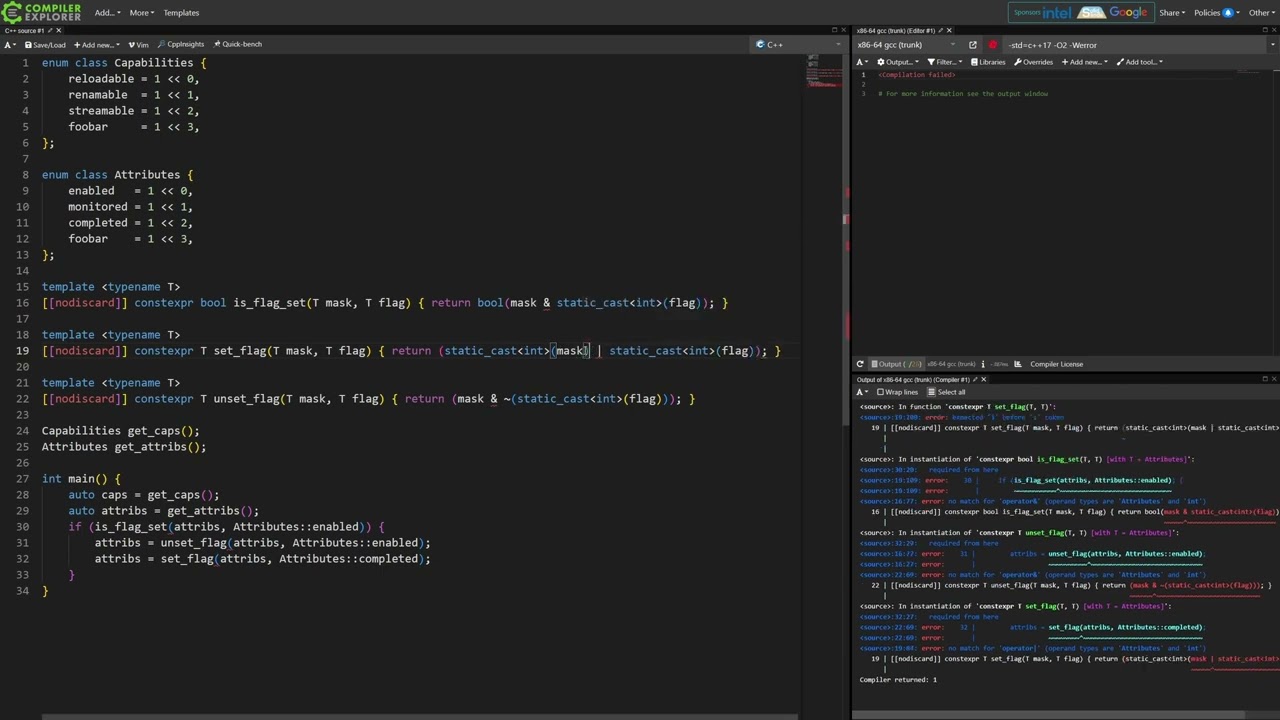Click the <Compilation failed> line
The height and width of the screenshot is (720, 1280).
point(917,75)
